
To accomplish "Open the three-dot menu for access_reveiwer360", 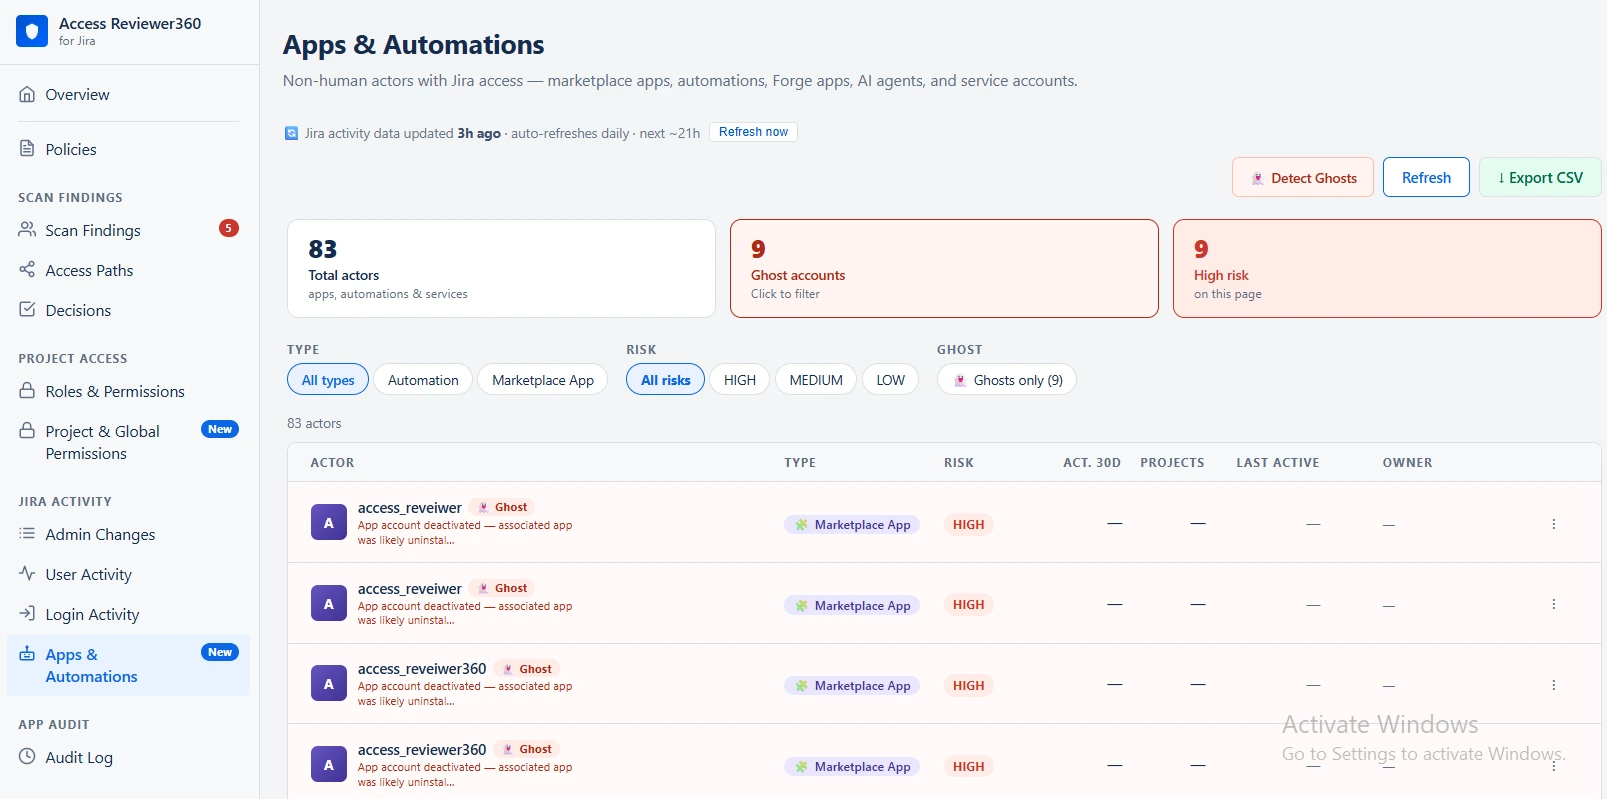I will [x=1554, y=685].
